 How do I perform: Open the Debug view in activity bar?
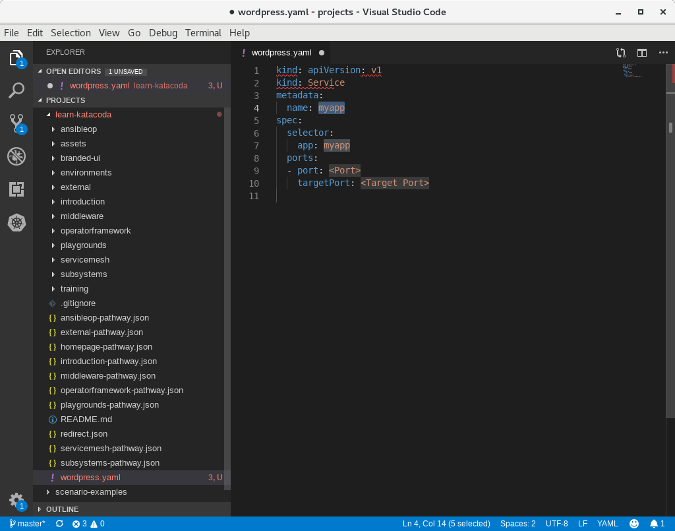pyautogui.click(x=16, y=156)
